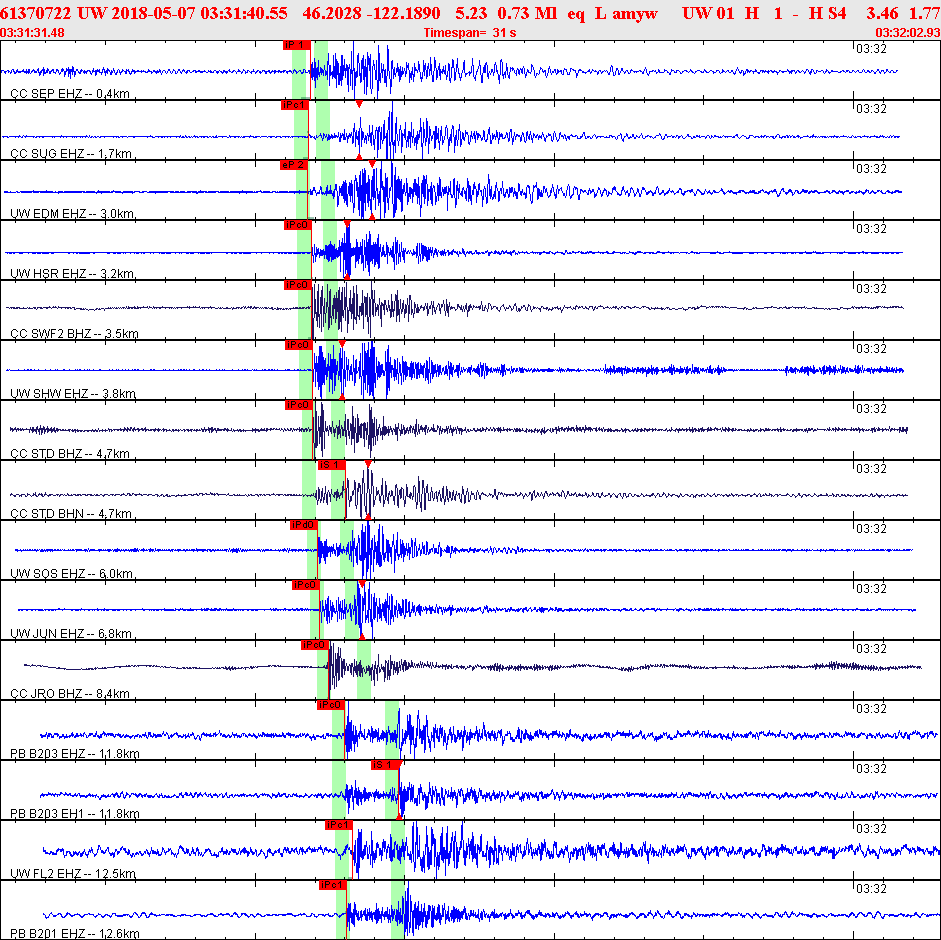
Task: Click station label 'UW FL2 EHZ -- 12.5km'
Action: (73, 874)
